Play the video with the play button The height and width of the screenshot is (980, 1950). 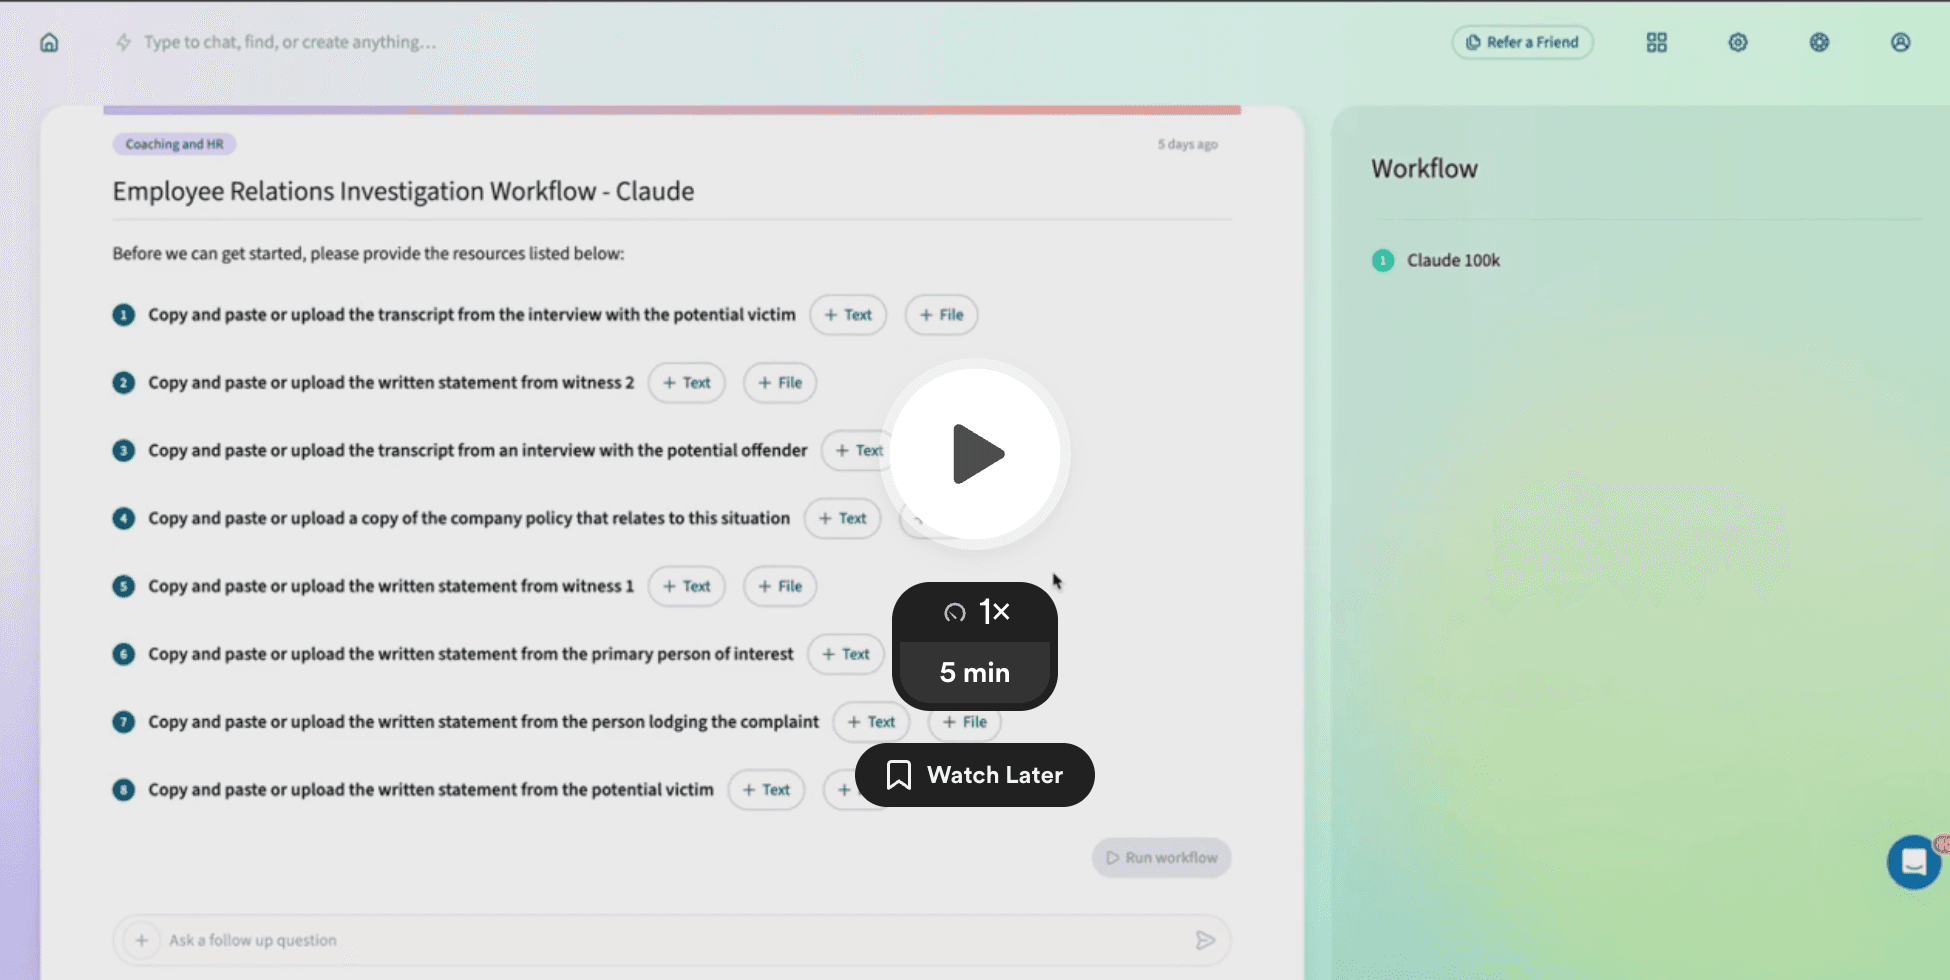pos(975,454)
